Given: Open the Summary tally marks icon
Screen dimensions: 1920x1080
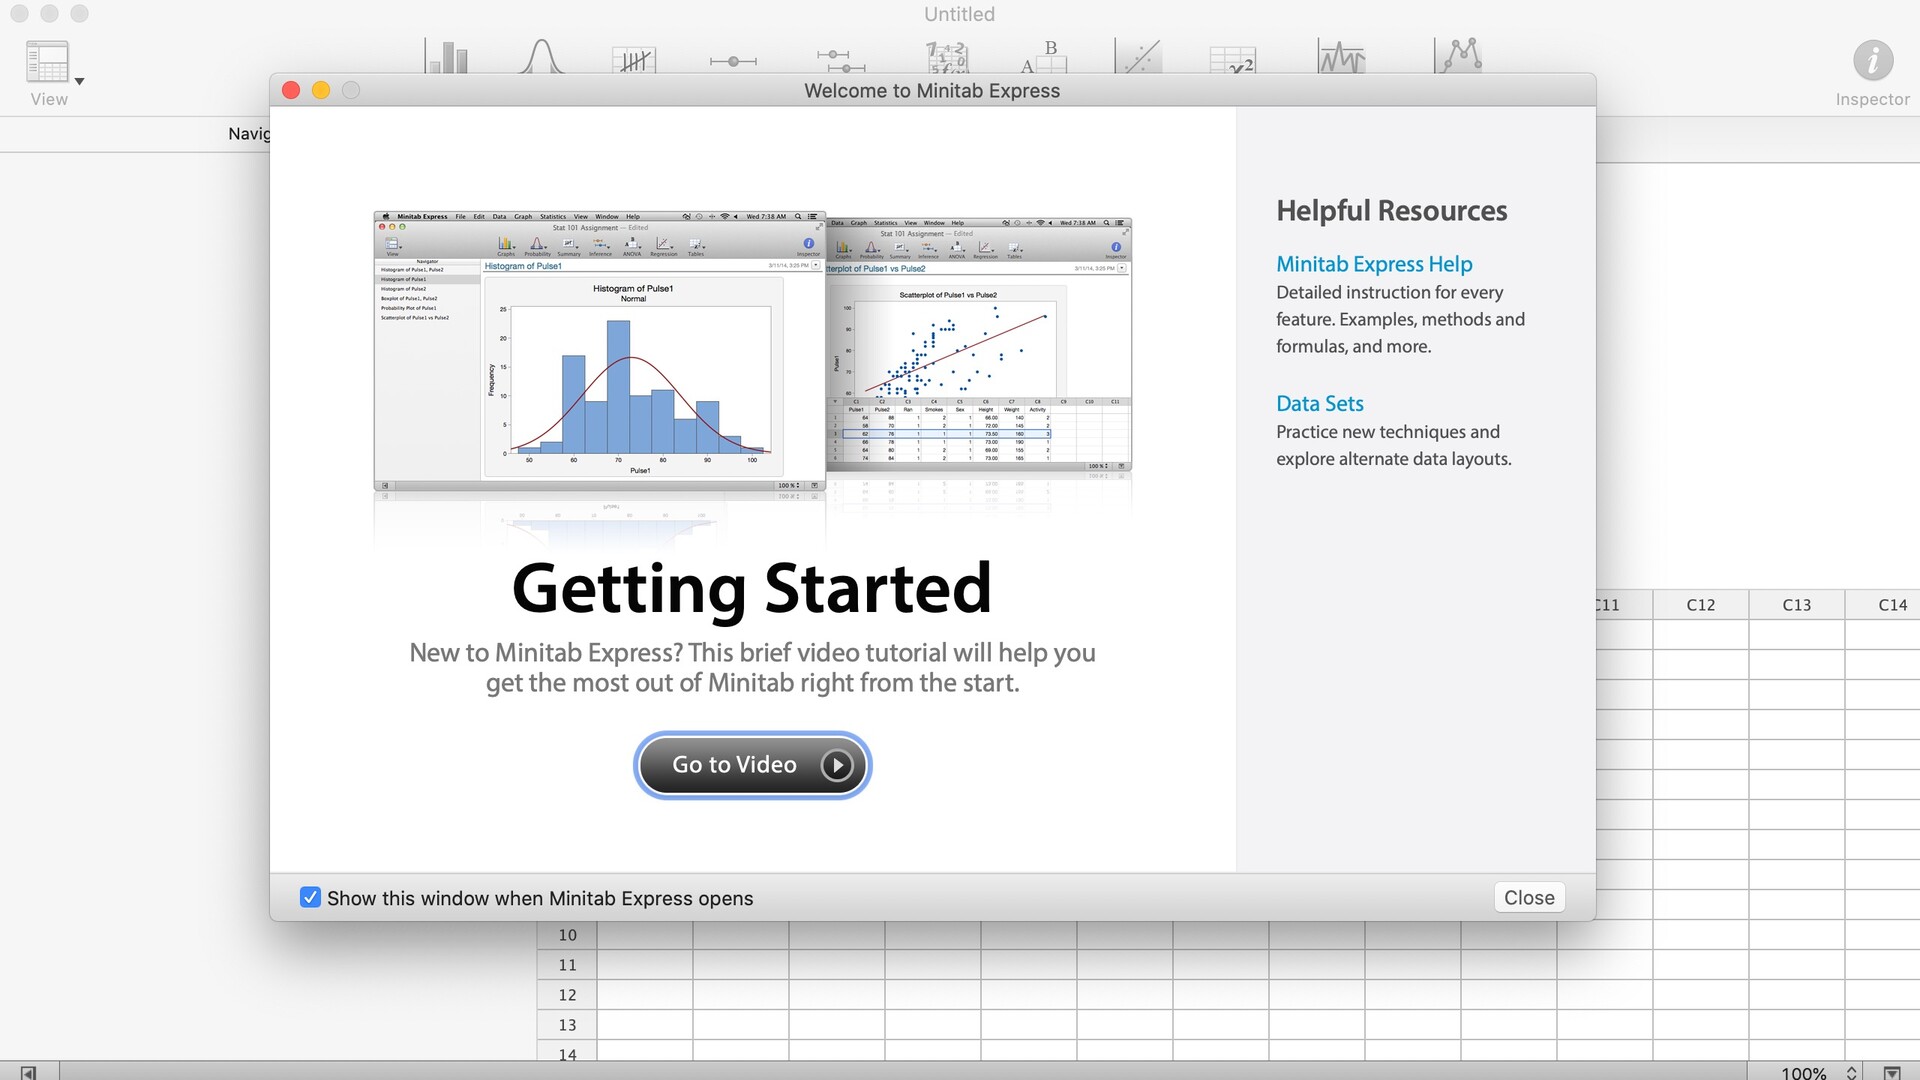Looking at the screenshot, I should click(x=634, y=60).
